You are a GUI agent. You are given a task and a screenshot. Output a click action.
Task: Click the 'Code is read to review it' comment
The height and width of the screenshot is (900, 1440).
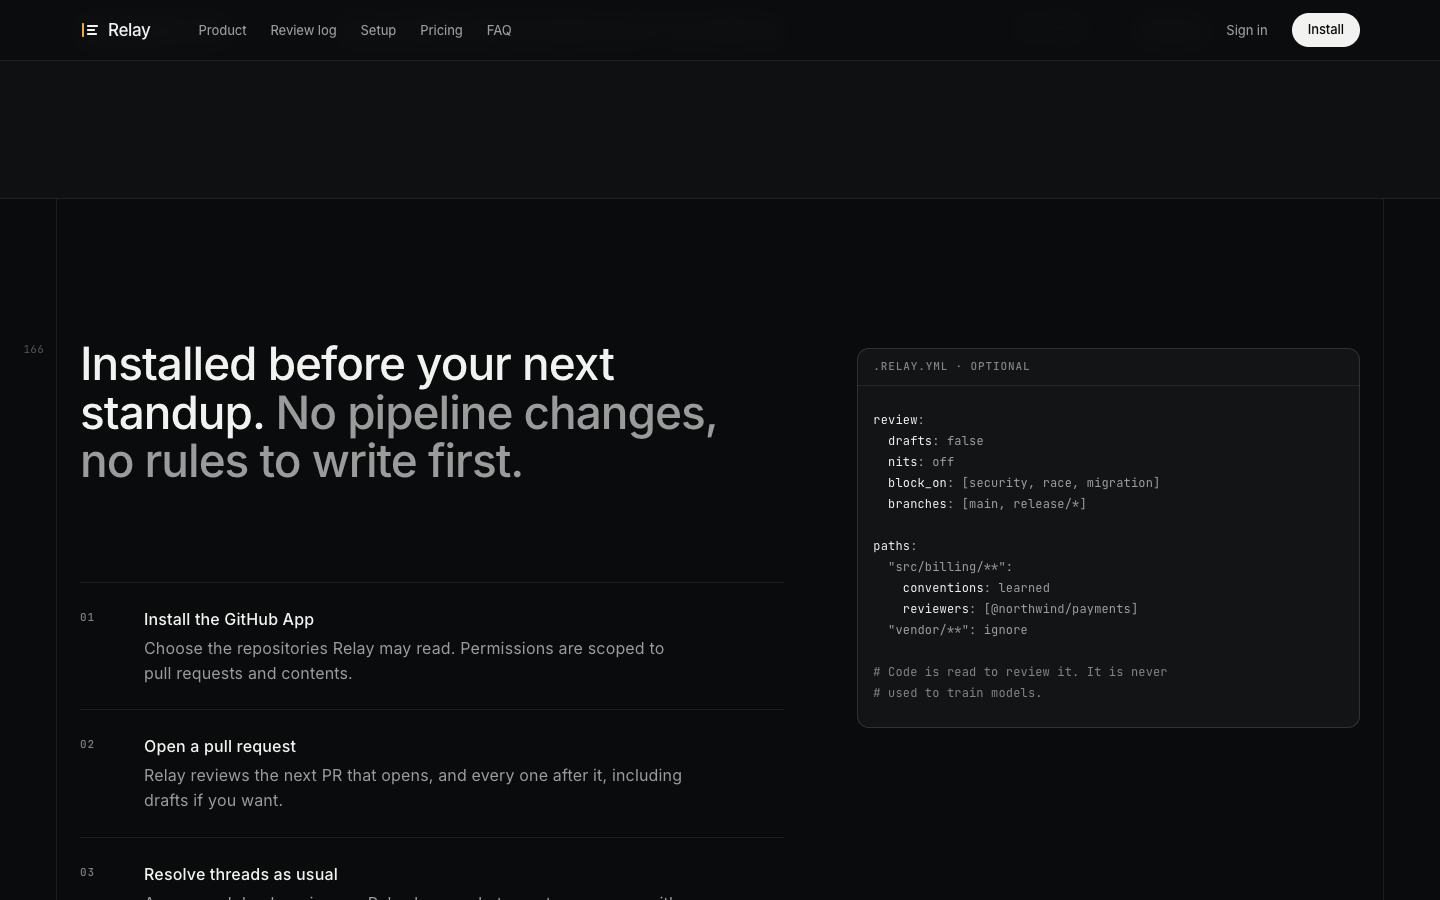click(x=1020, y=672)
